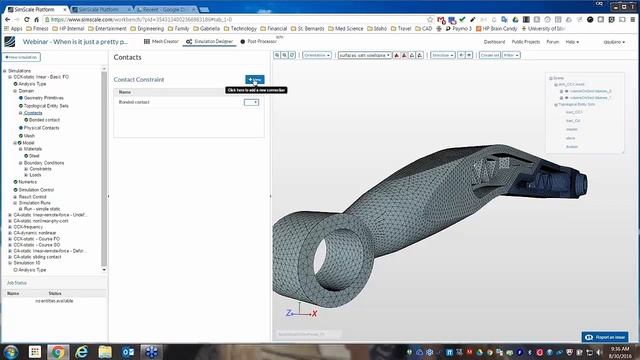Click the fourth selection-mode icon

(420, 55)
